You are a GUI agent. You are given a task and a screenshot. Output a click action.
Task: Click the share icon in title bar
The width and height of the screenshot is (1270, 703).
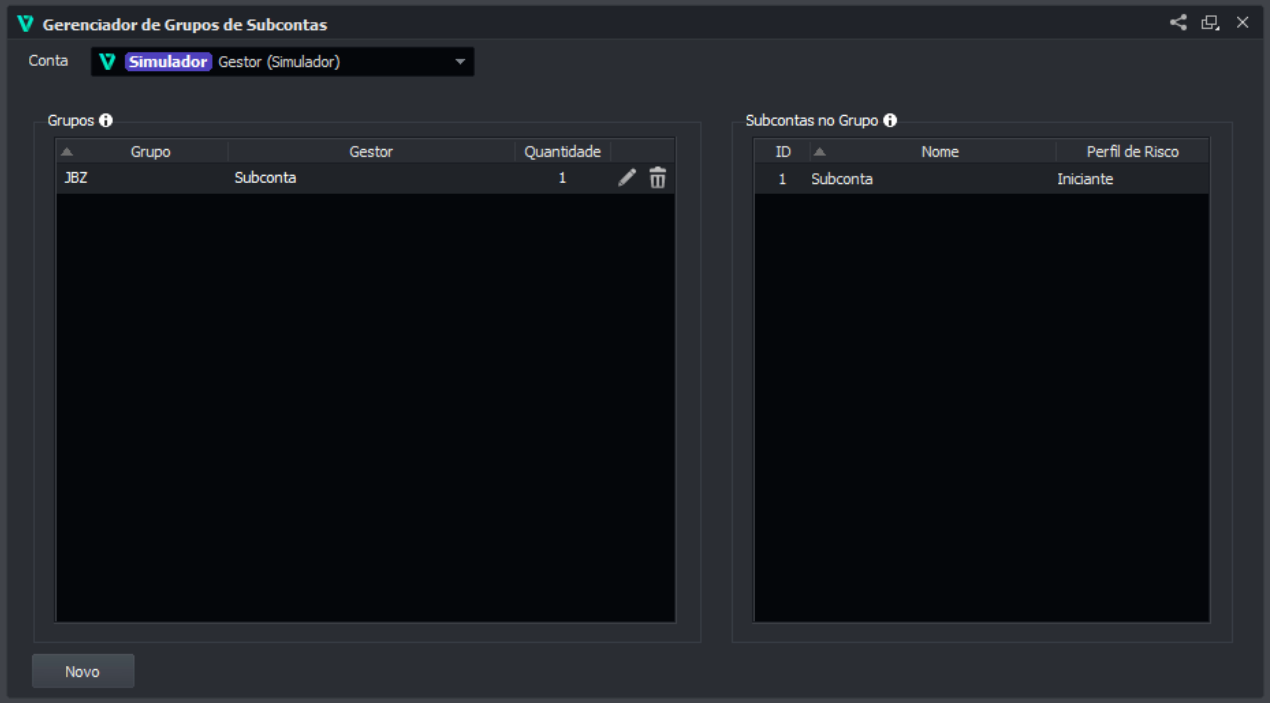1178,23
